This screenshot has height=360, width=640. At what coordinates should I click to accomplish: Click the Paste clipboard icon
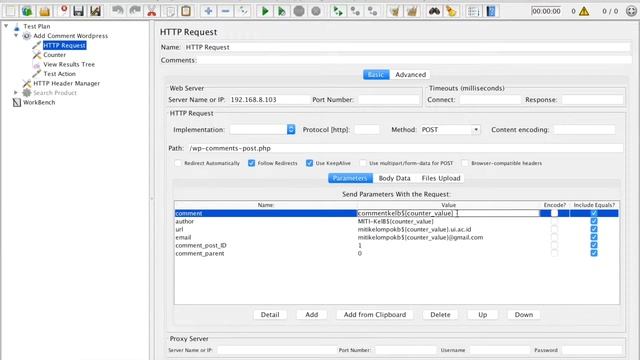click(186, 11)
